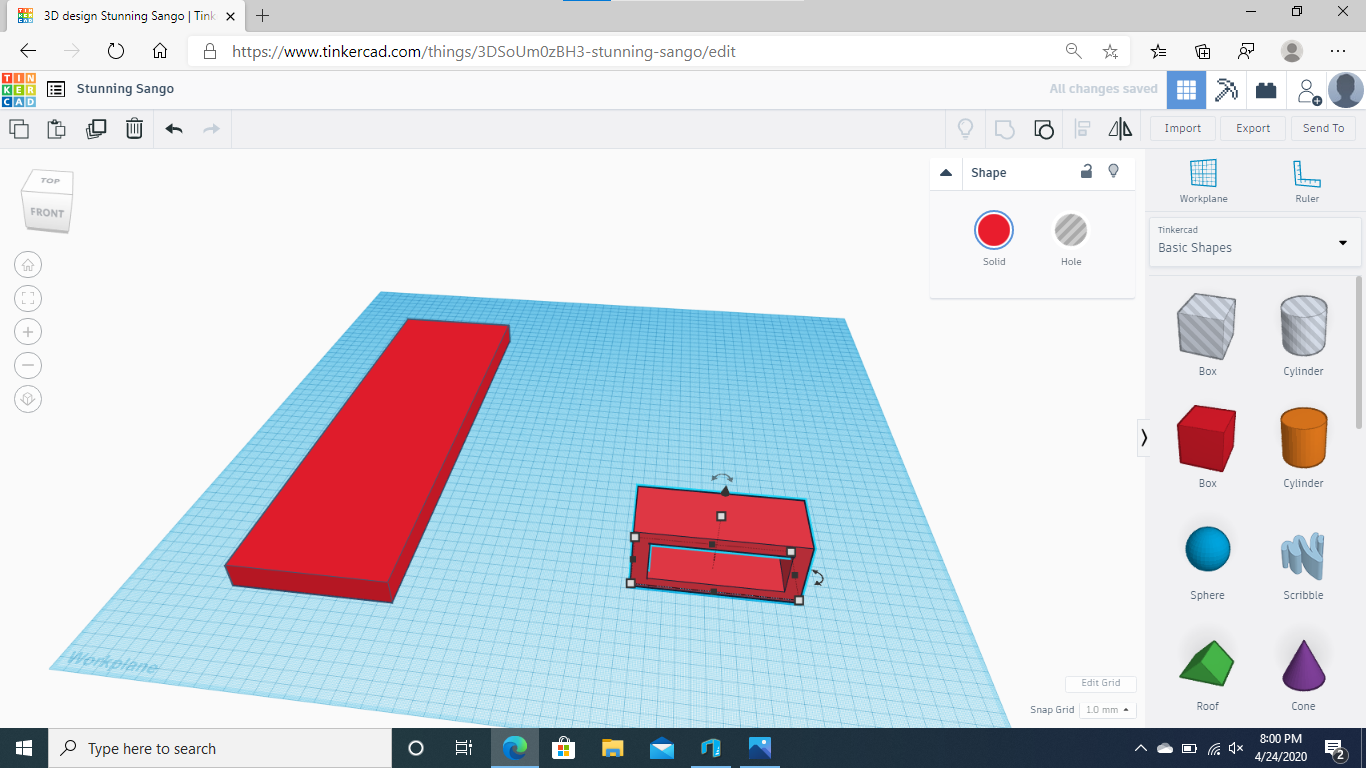Screen dimensions: 1366x768
Task: Copy the selected shape
Action: [18, 128]
